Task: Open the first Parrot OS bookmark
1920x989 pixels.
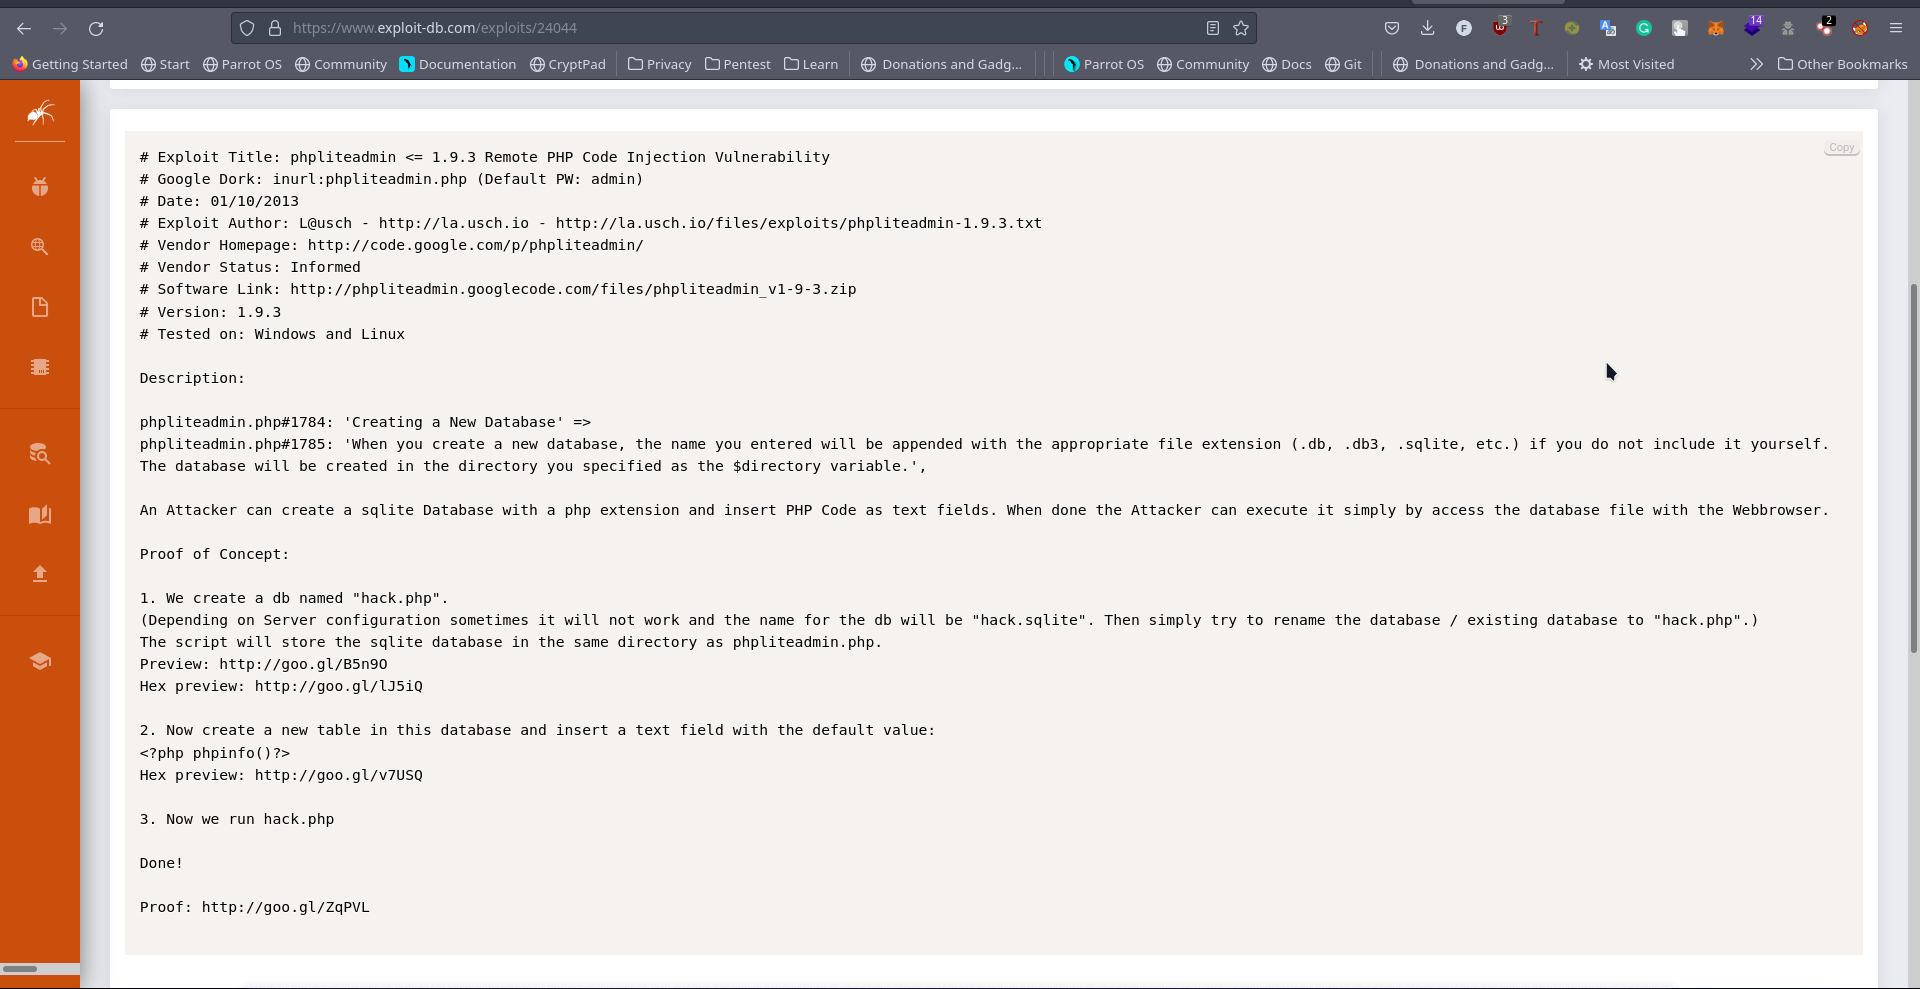Action: [242, 64]
